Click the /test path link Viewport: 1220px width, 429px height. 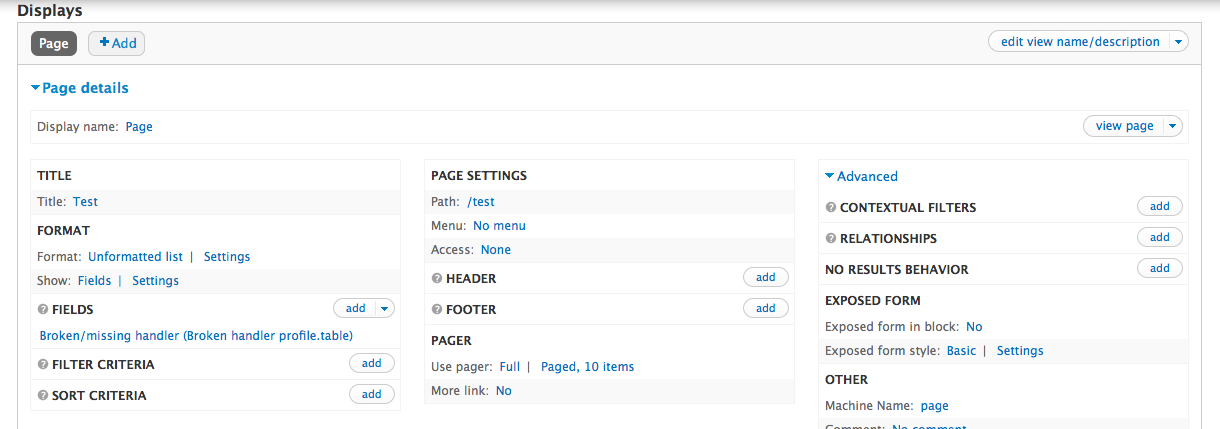(480, 202)
